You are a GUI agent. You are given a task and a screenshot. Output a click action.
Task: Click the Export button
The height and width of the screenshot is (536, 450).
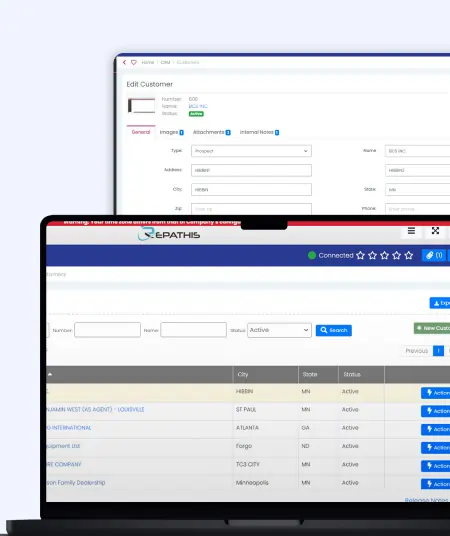point(440,303)
